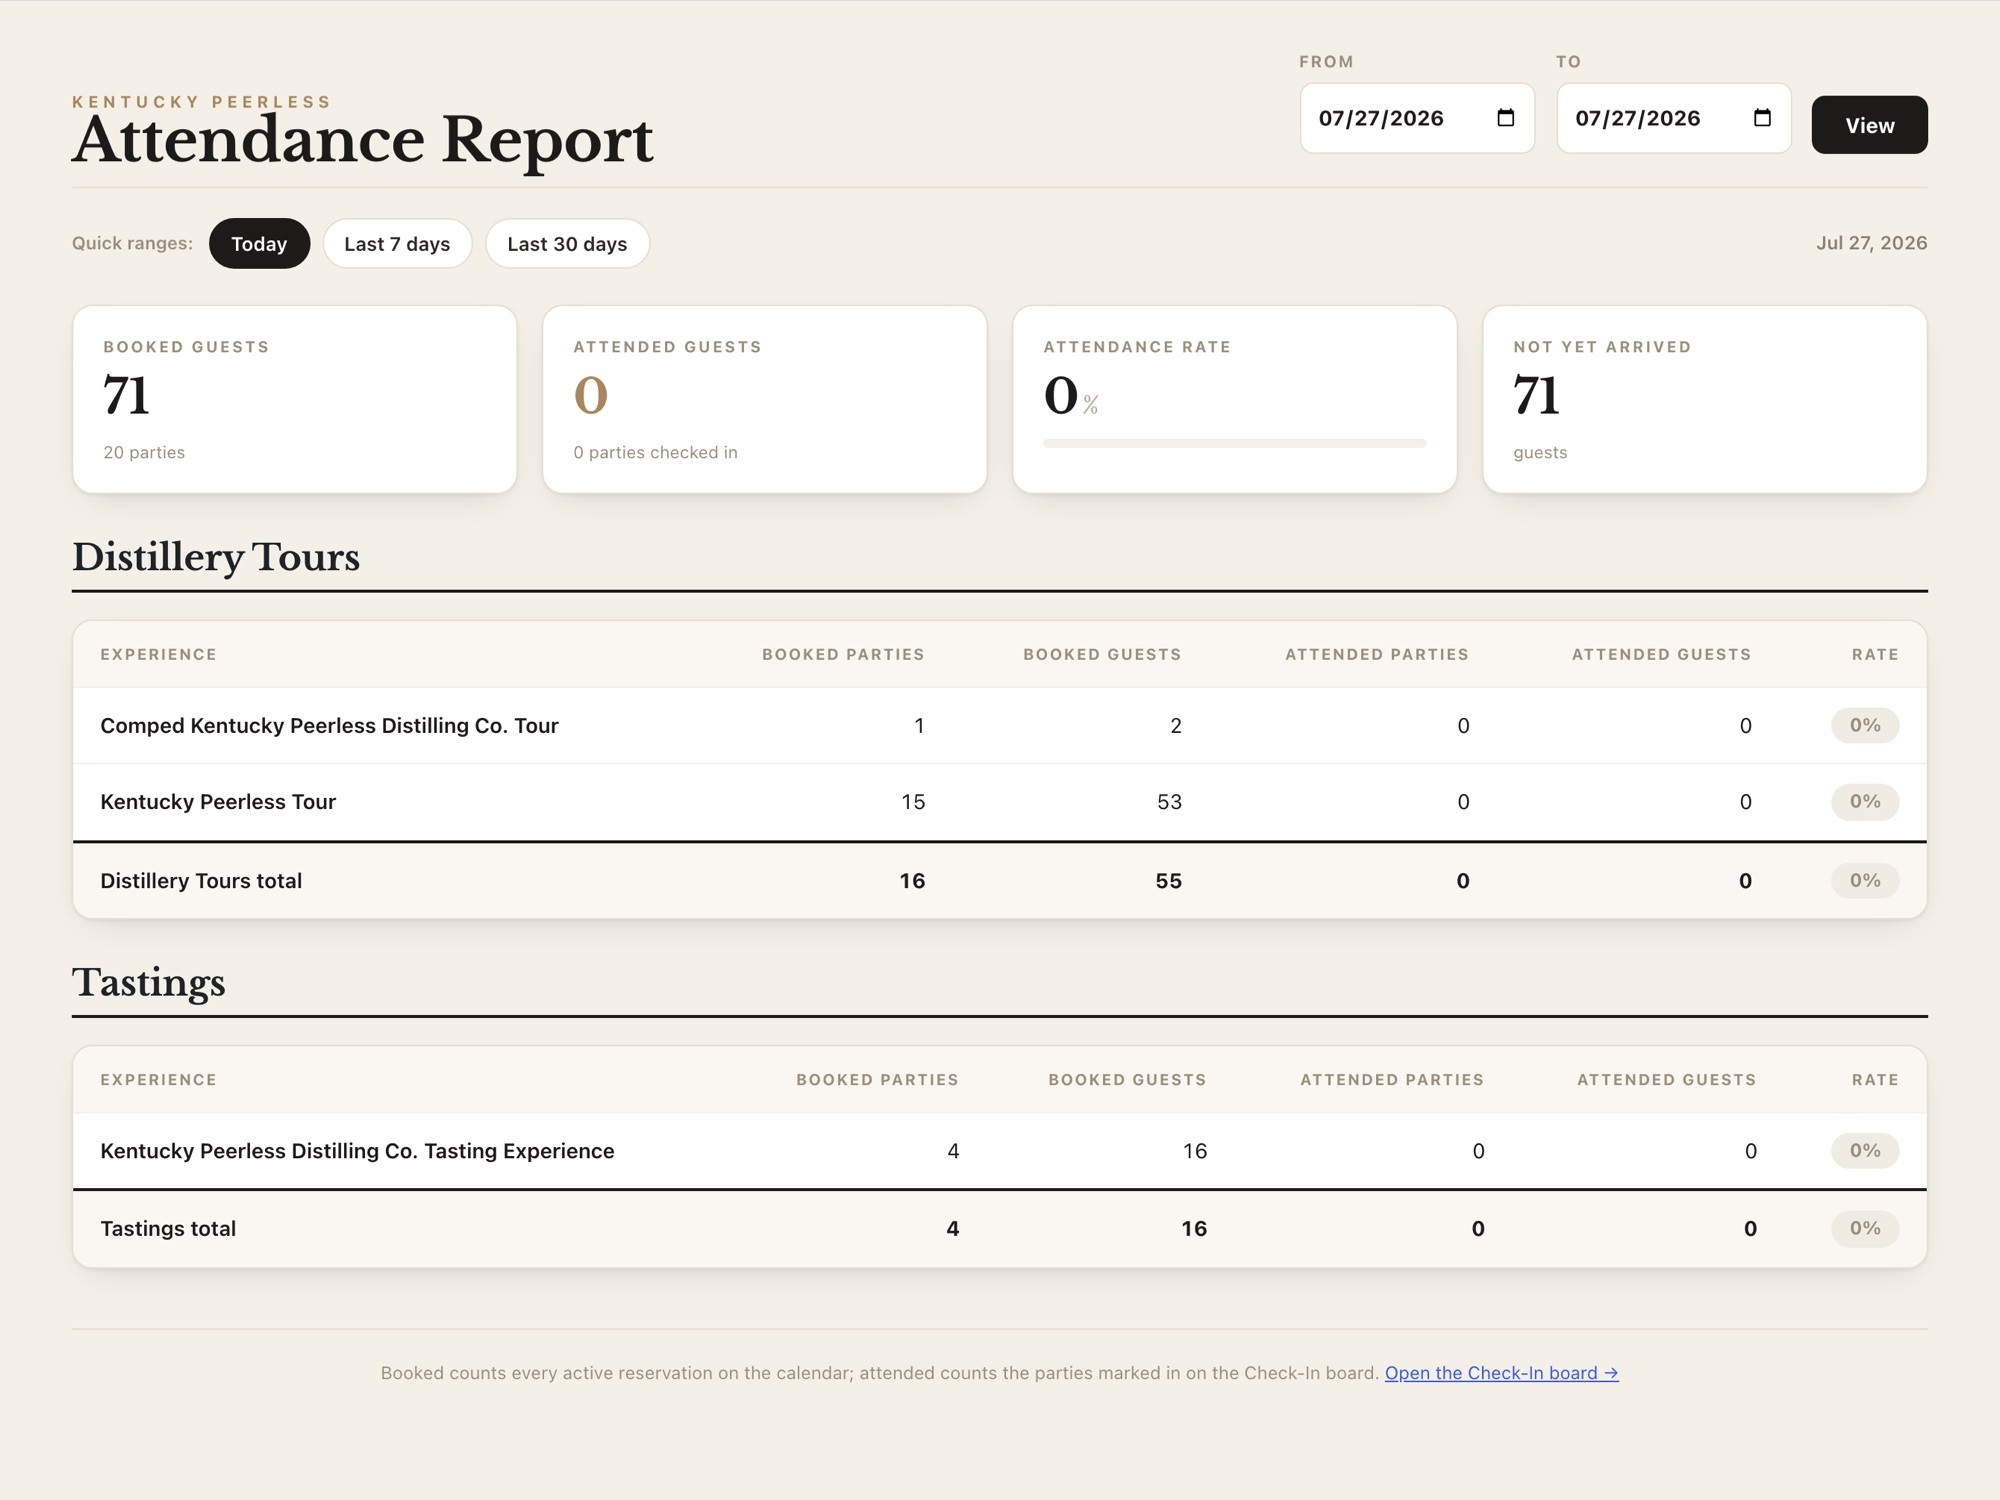Click the Distillery Tours section heading
This screenshot has height=1500, width=2000.
216,557
